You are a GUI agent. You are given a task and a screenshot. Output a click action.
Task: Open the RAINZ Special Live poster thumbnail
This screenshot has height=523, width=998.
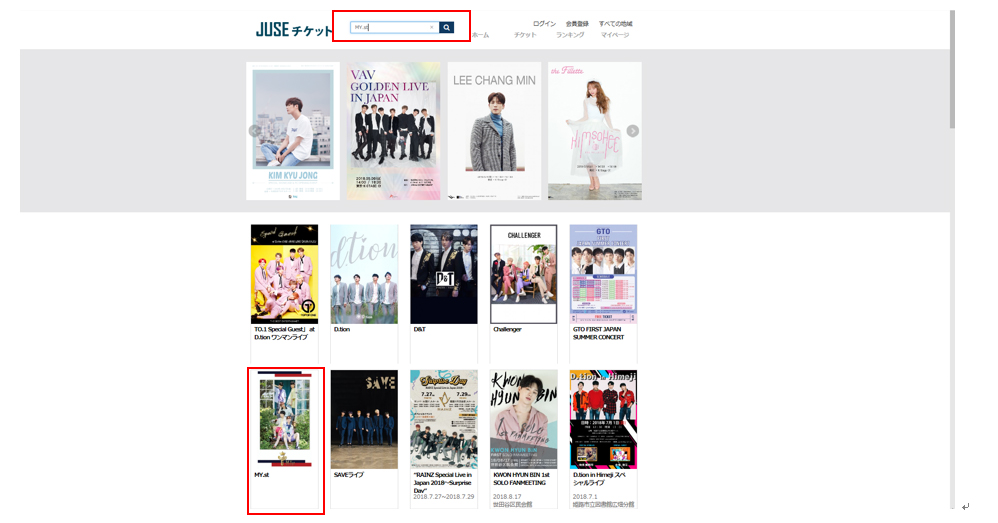(x=444, y=420)
